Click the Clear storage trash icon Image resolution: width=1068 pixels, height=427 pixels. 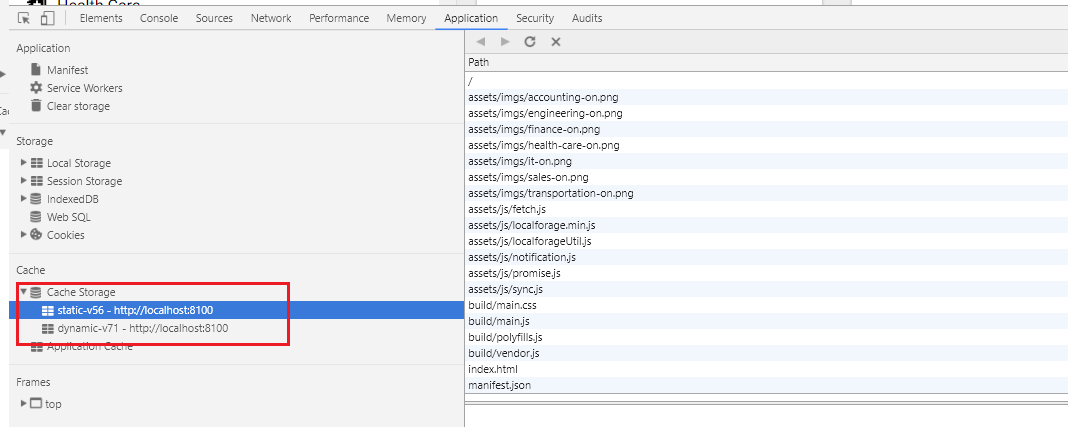36,106
